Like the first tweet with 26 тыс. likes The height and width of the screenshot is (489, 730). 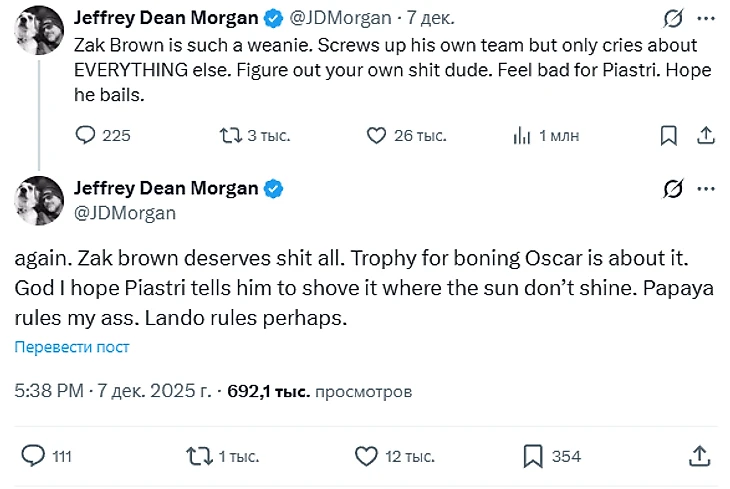(x=376, y=135)
